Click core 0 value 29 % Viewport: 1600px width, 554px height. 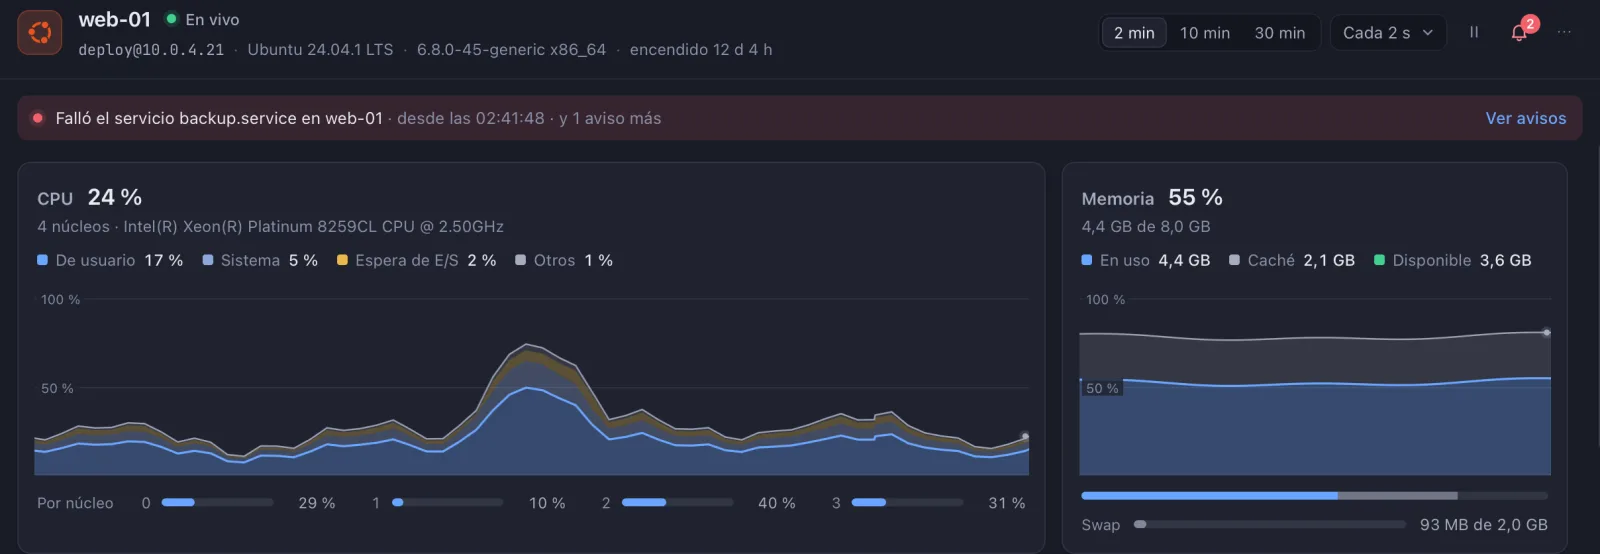(x=317, y=503)
